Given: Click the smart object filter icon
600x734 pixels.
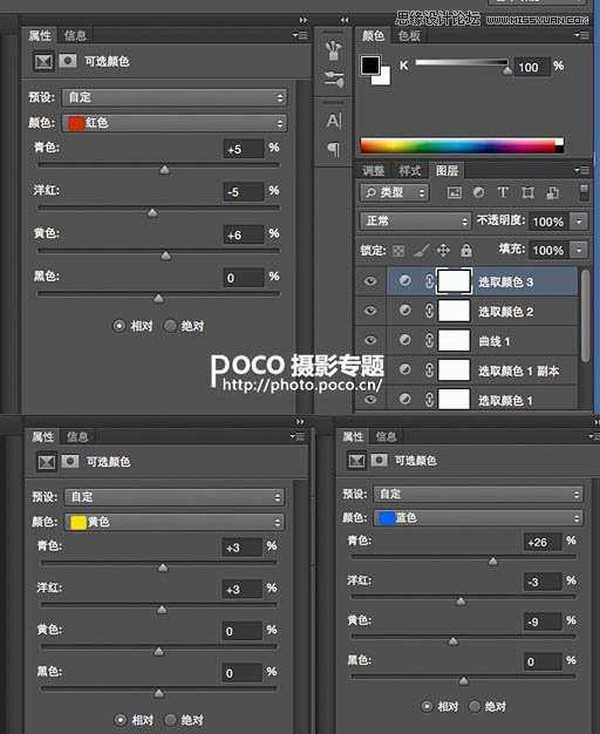Looking at the screenshot, I should [x=552, y=192].
